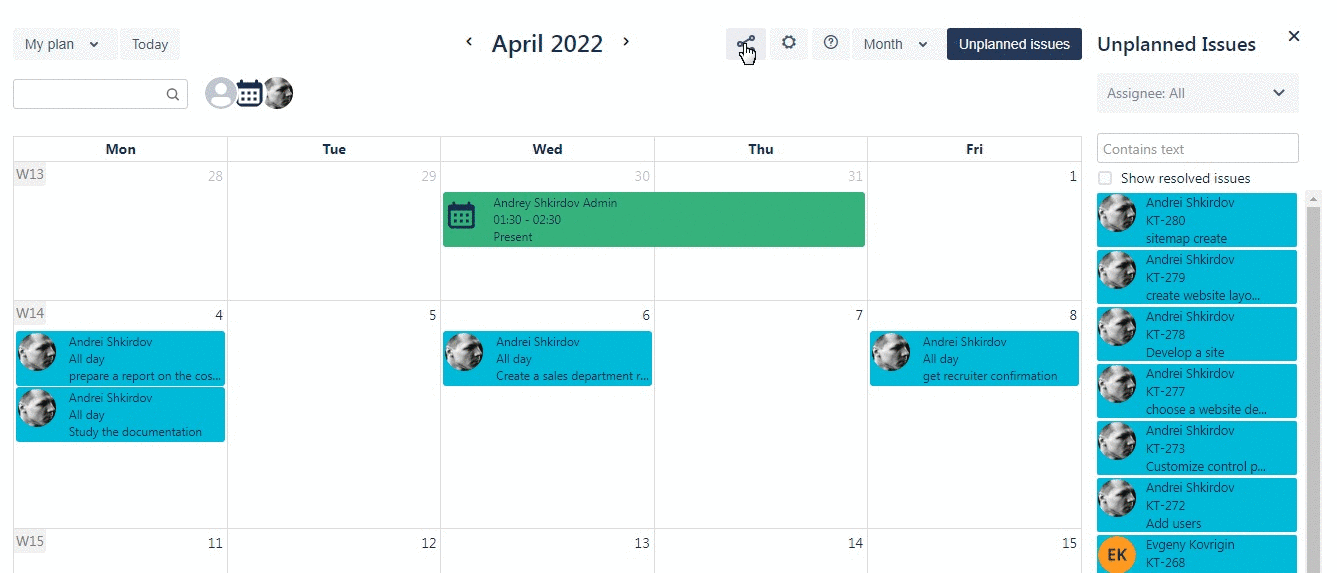Click the calendar events filter icon
1337x573 pixels.
[249, 93]
